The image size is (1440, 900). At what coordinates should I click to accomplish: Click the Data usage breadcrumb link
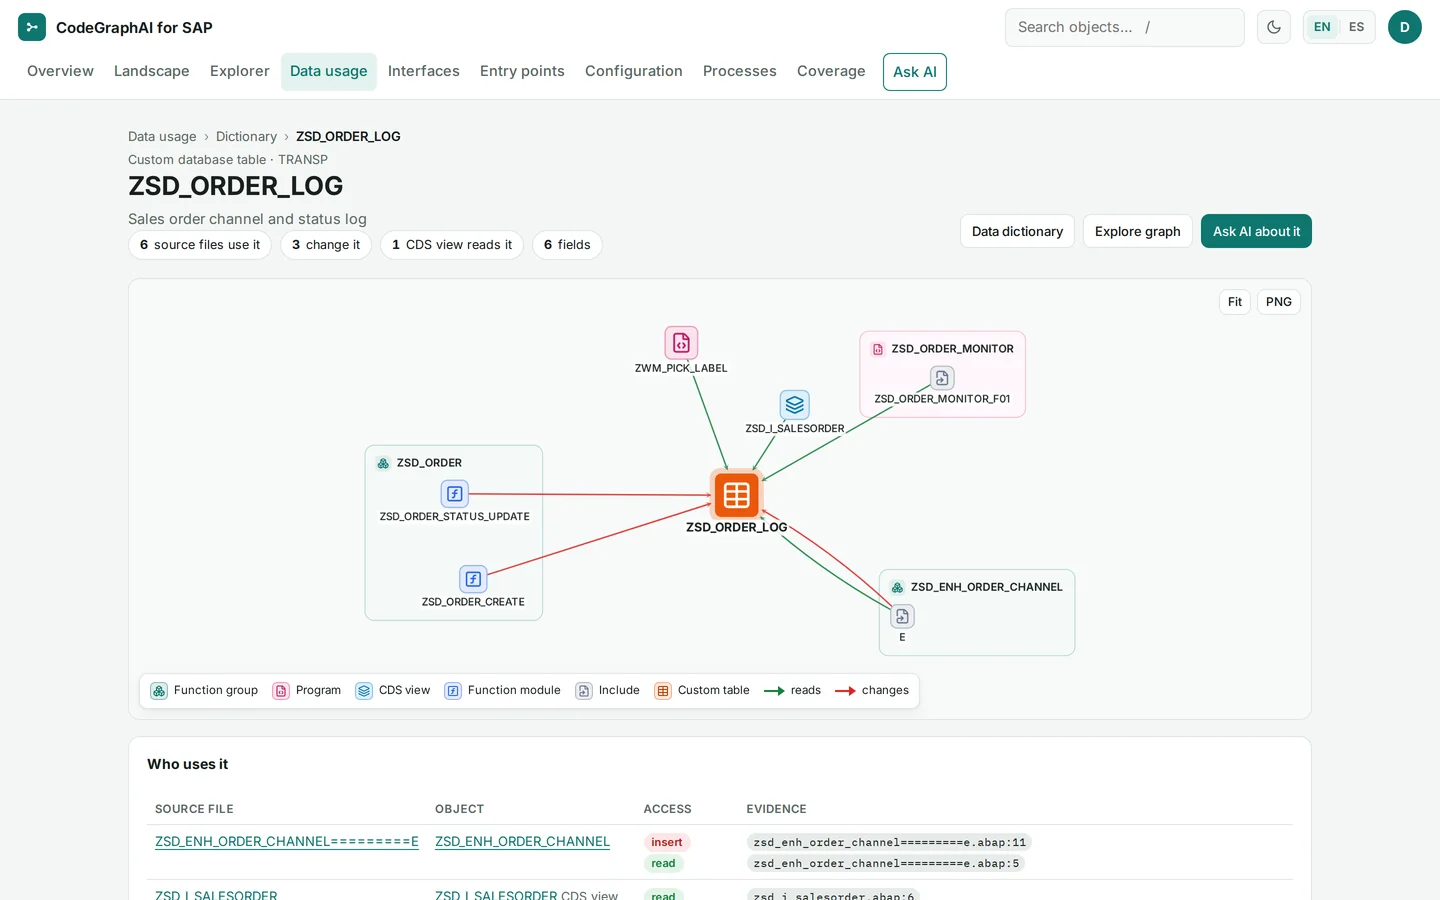pos(162,137)
